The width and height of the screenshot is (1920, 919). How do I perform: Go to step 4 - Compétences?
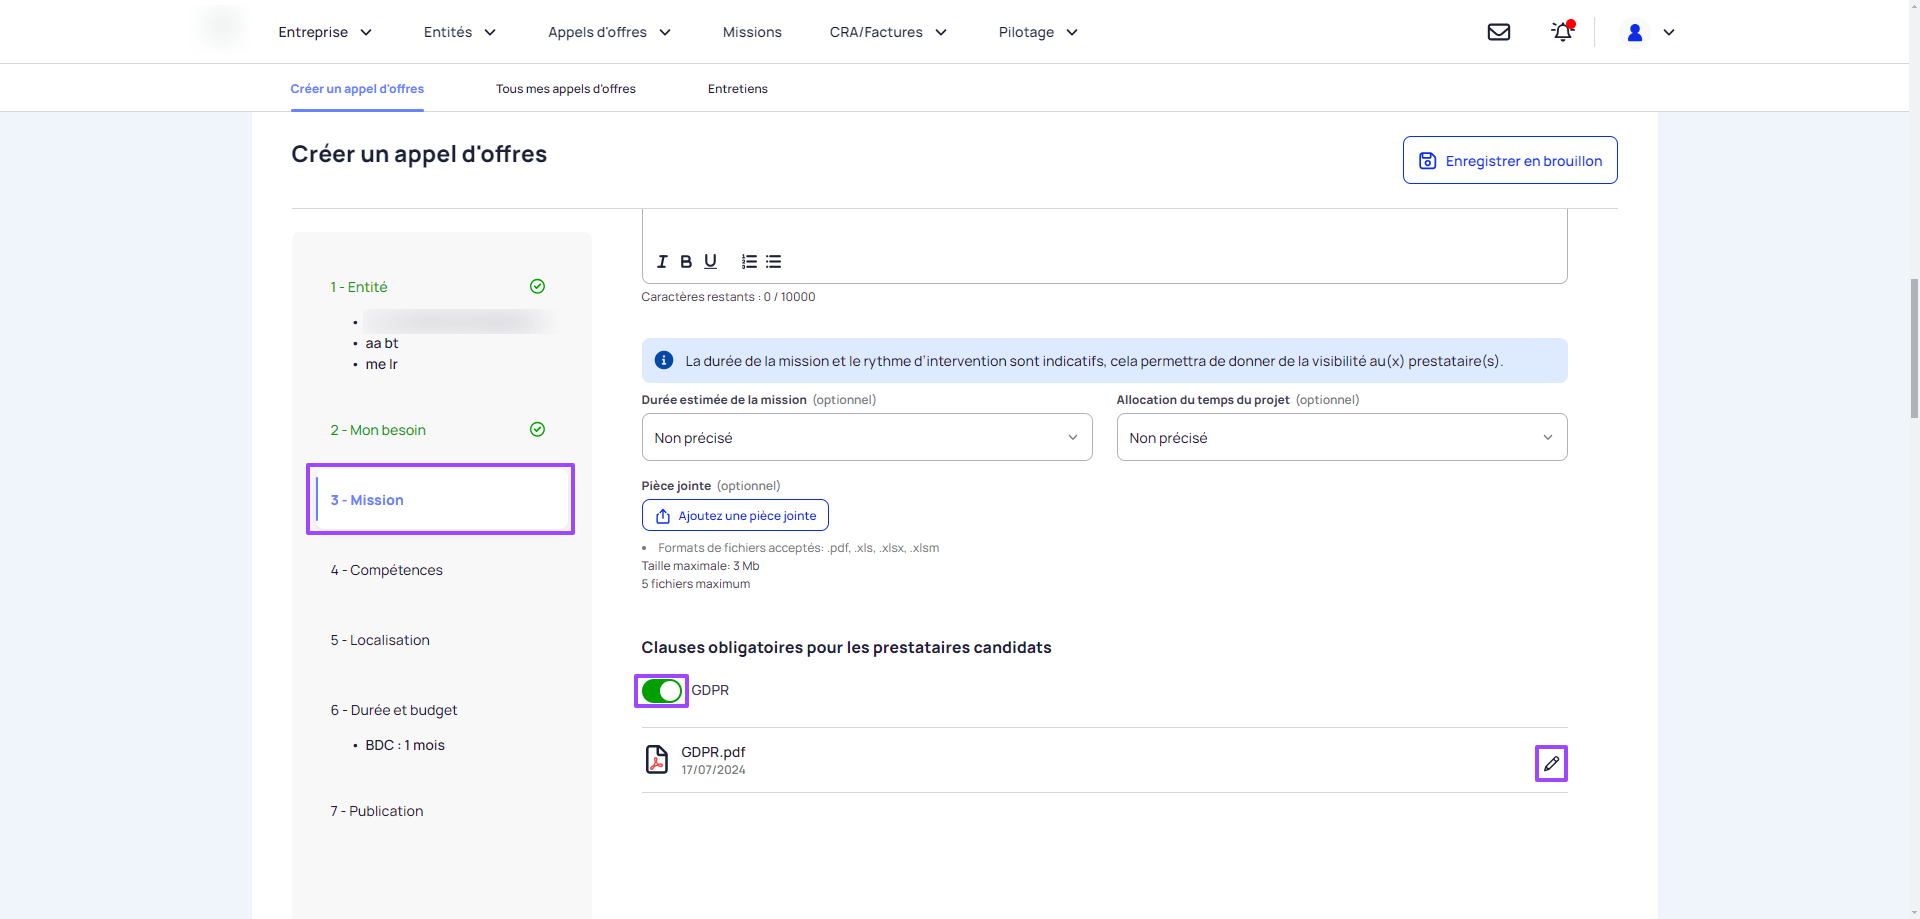[x=386, y=570]
